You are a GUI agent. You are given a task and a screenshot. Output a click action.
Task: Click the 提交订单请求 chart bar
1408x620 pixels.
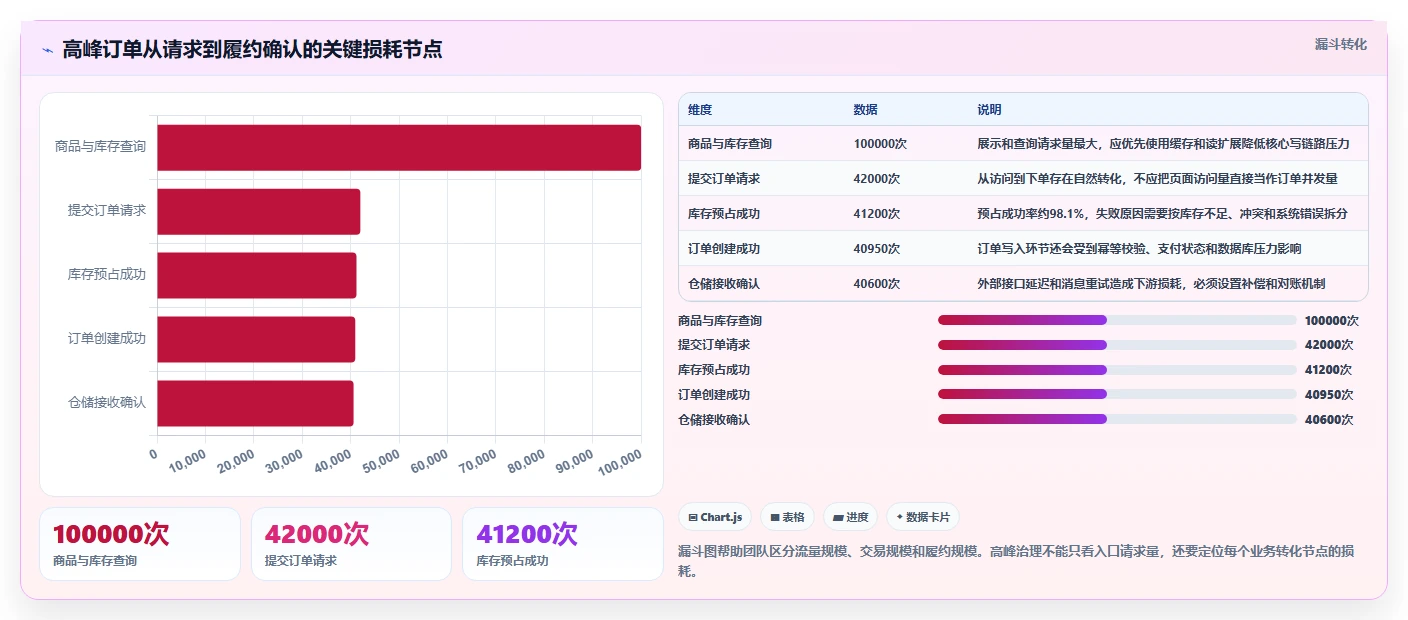pyautogui.click(x=258, y=211)
